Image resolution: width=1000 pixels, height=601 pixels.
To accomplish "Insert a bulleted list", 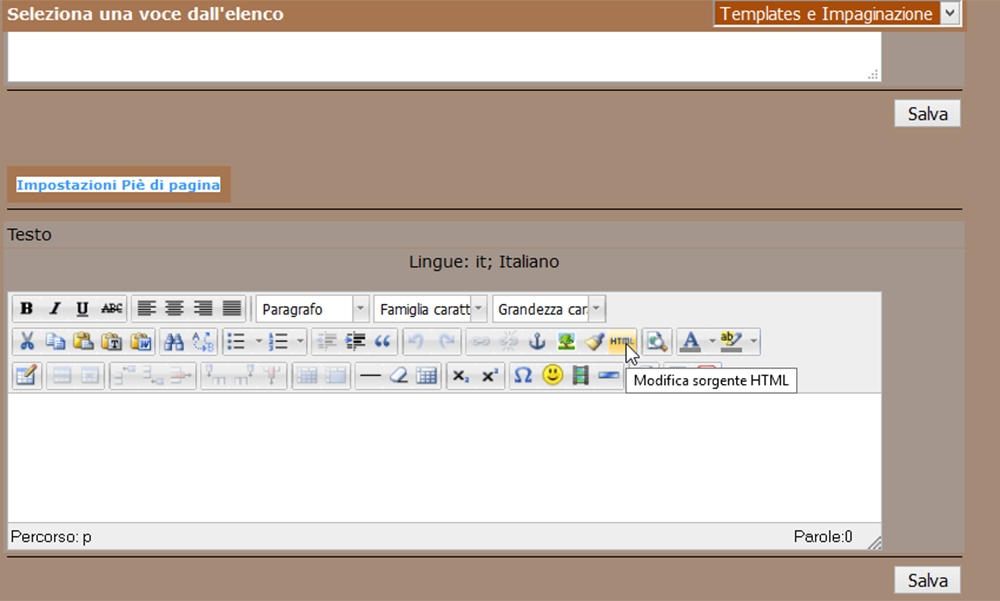I will pos(237,341).
